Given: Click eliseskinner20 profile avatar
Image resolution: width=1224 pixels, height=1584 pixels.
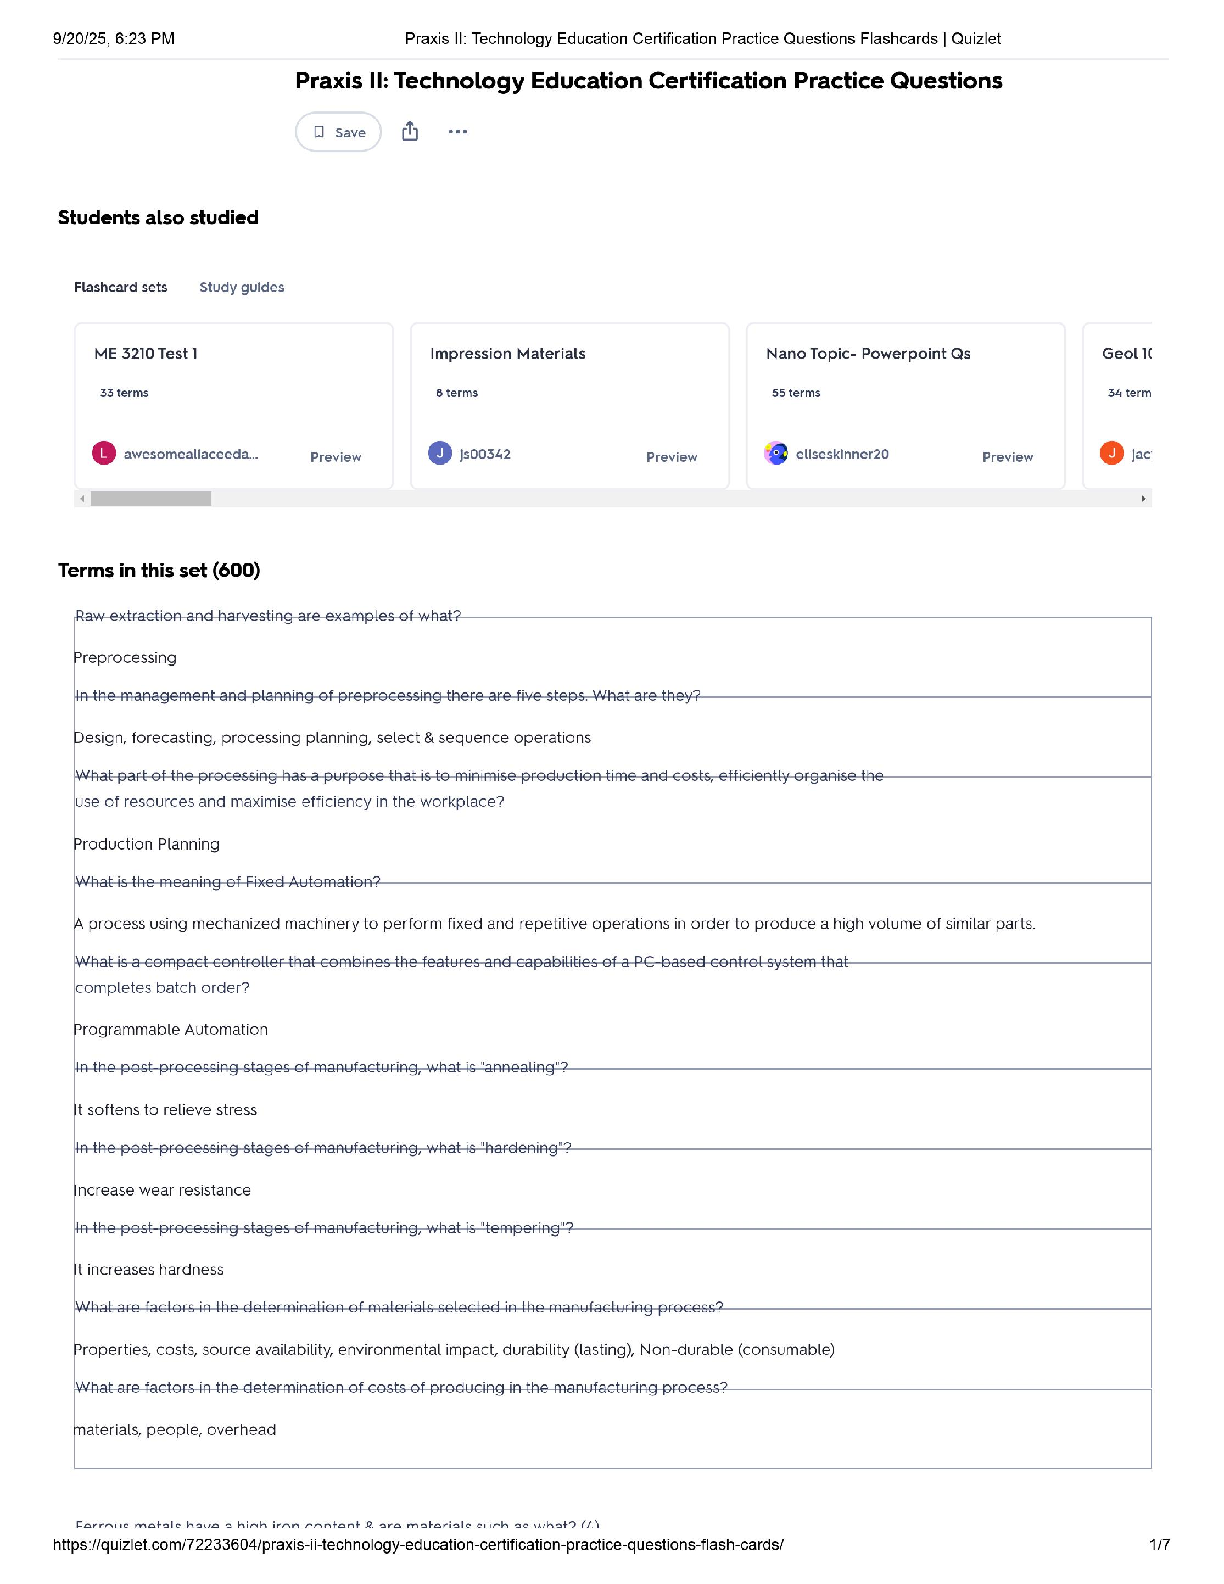Looking at the screenshot, I should (x=776, y=454).
